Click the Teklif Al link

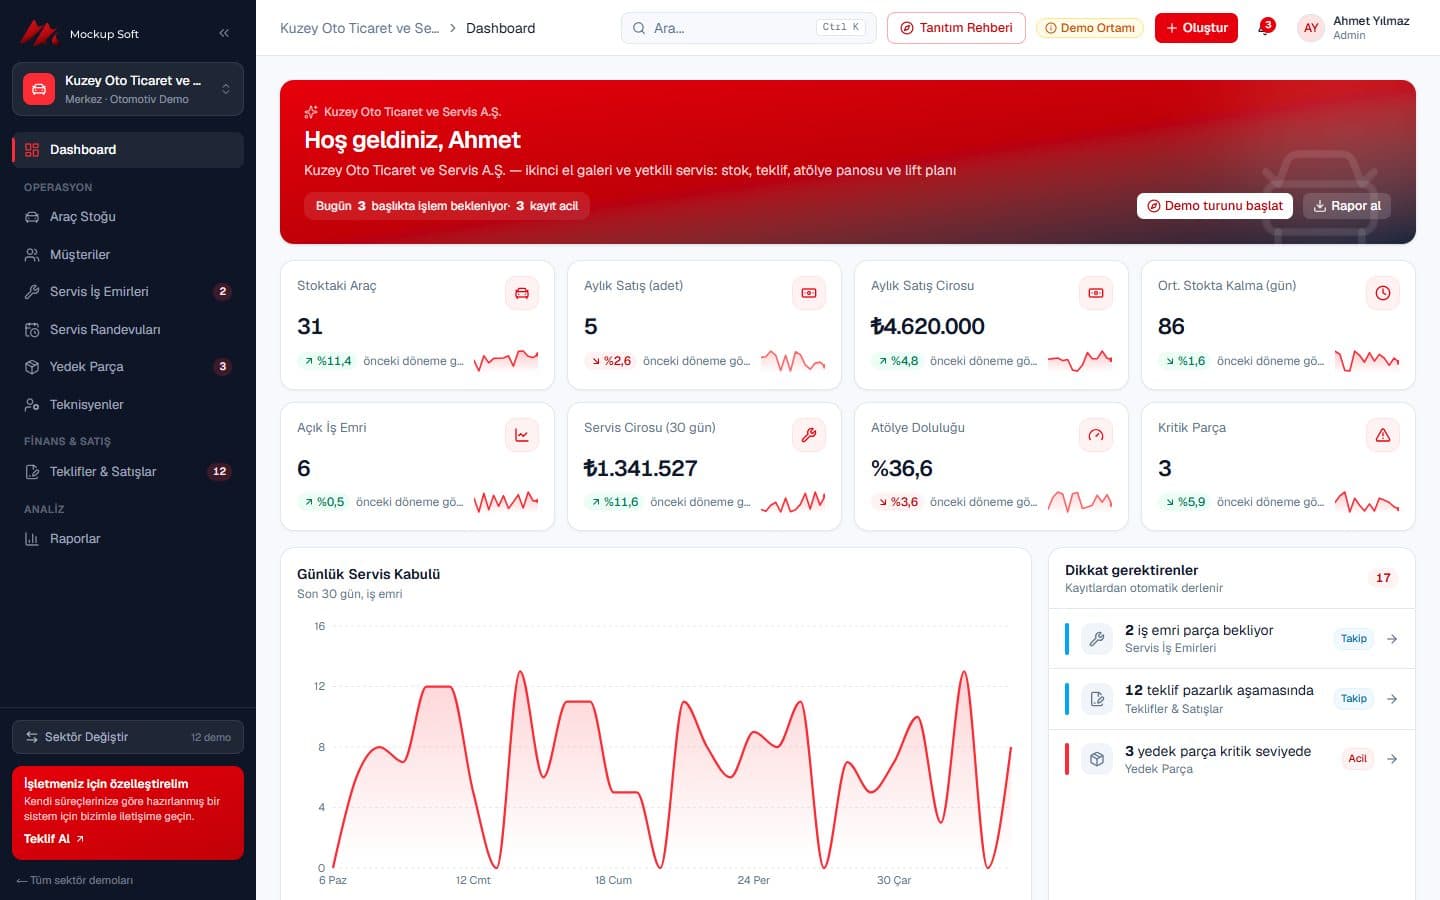click(x=54, y=839)
